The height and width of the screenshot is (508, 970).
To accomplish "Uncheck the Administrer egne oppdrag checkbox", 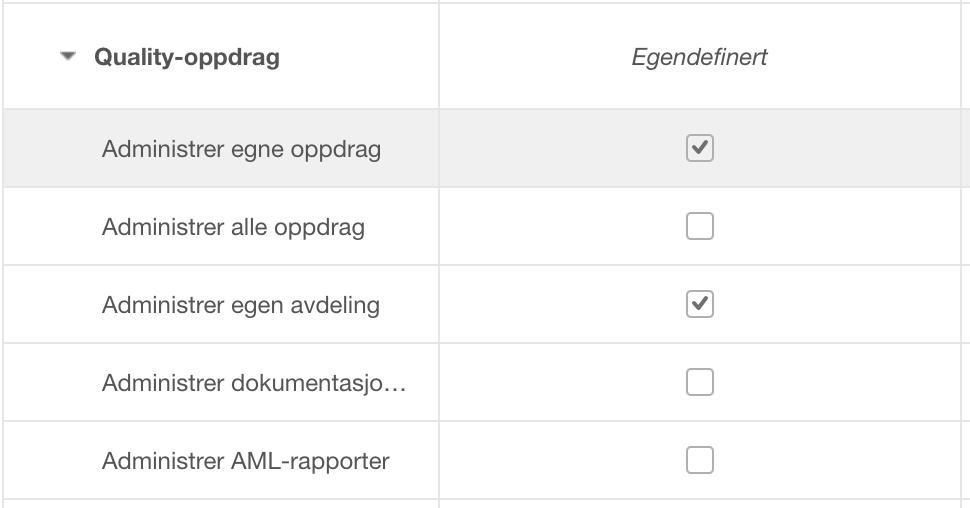I will coord(699,149).
